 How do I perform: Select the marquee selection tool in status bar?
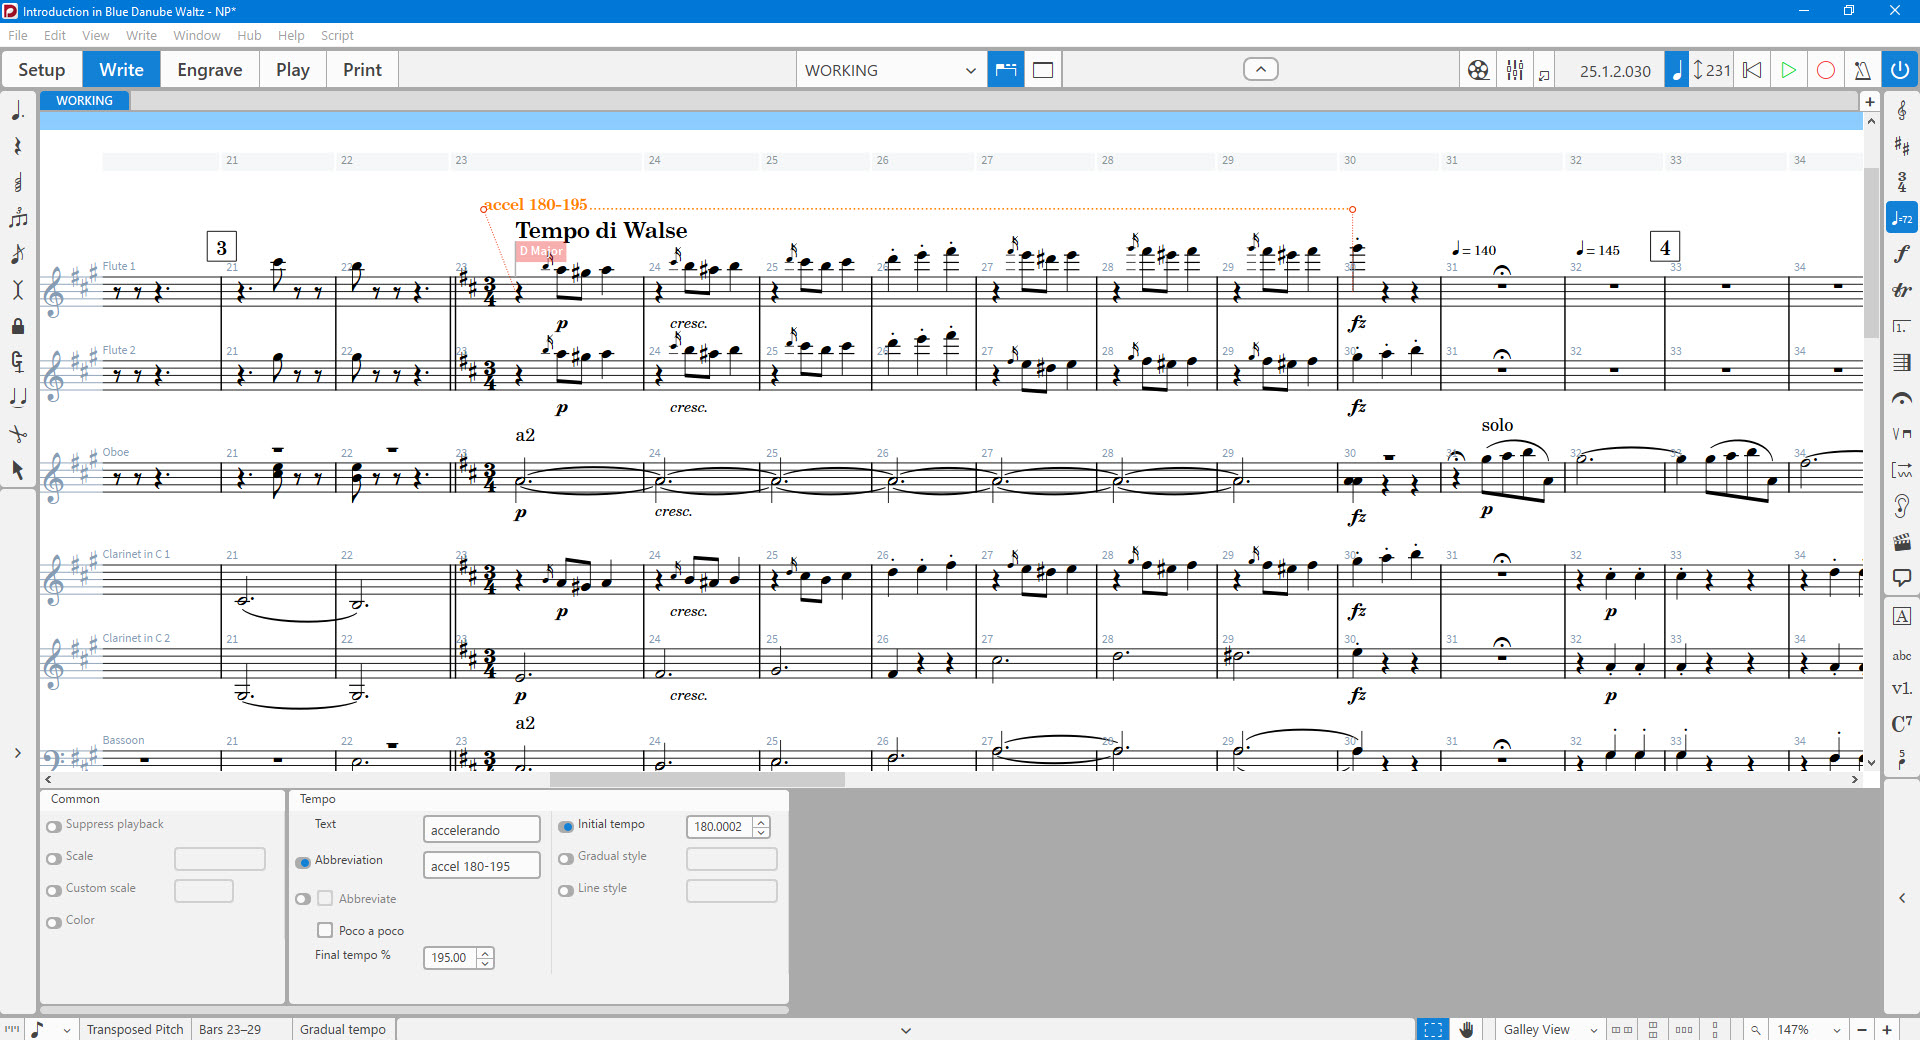1433,1029
